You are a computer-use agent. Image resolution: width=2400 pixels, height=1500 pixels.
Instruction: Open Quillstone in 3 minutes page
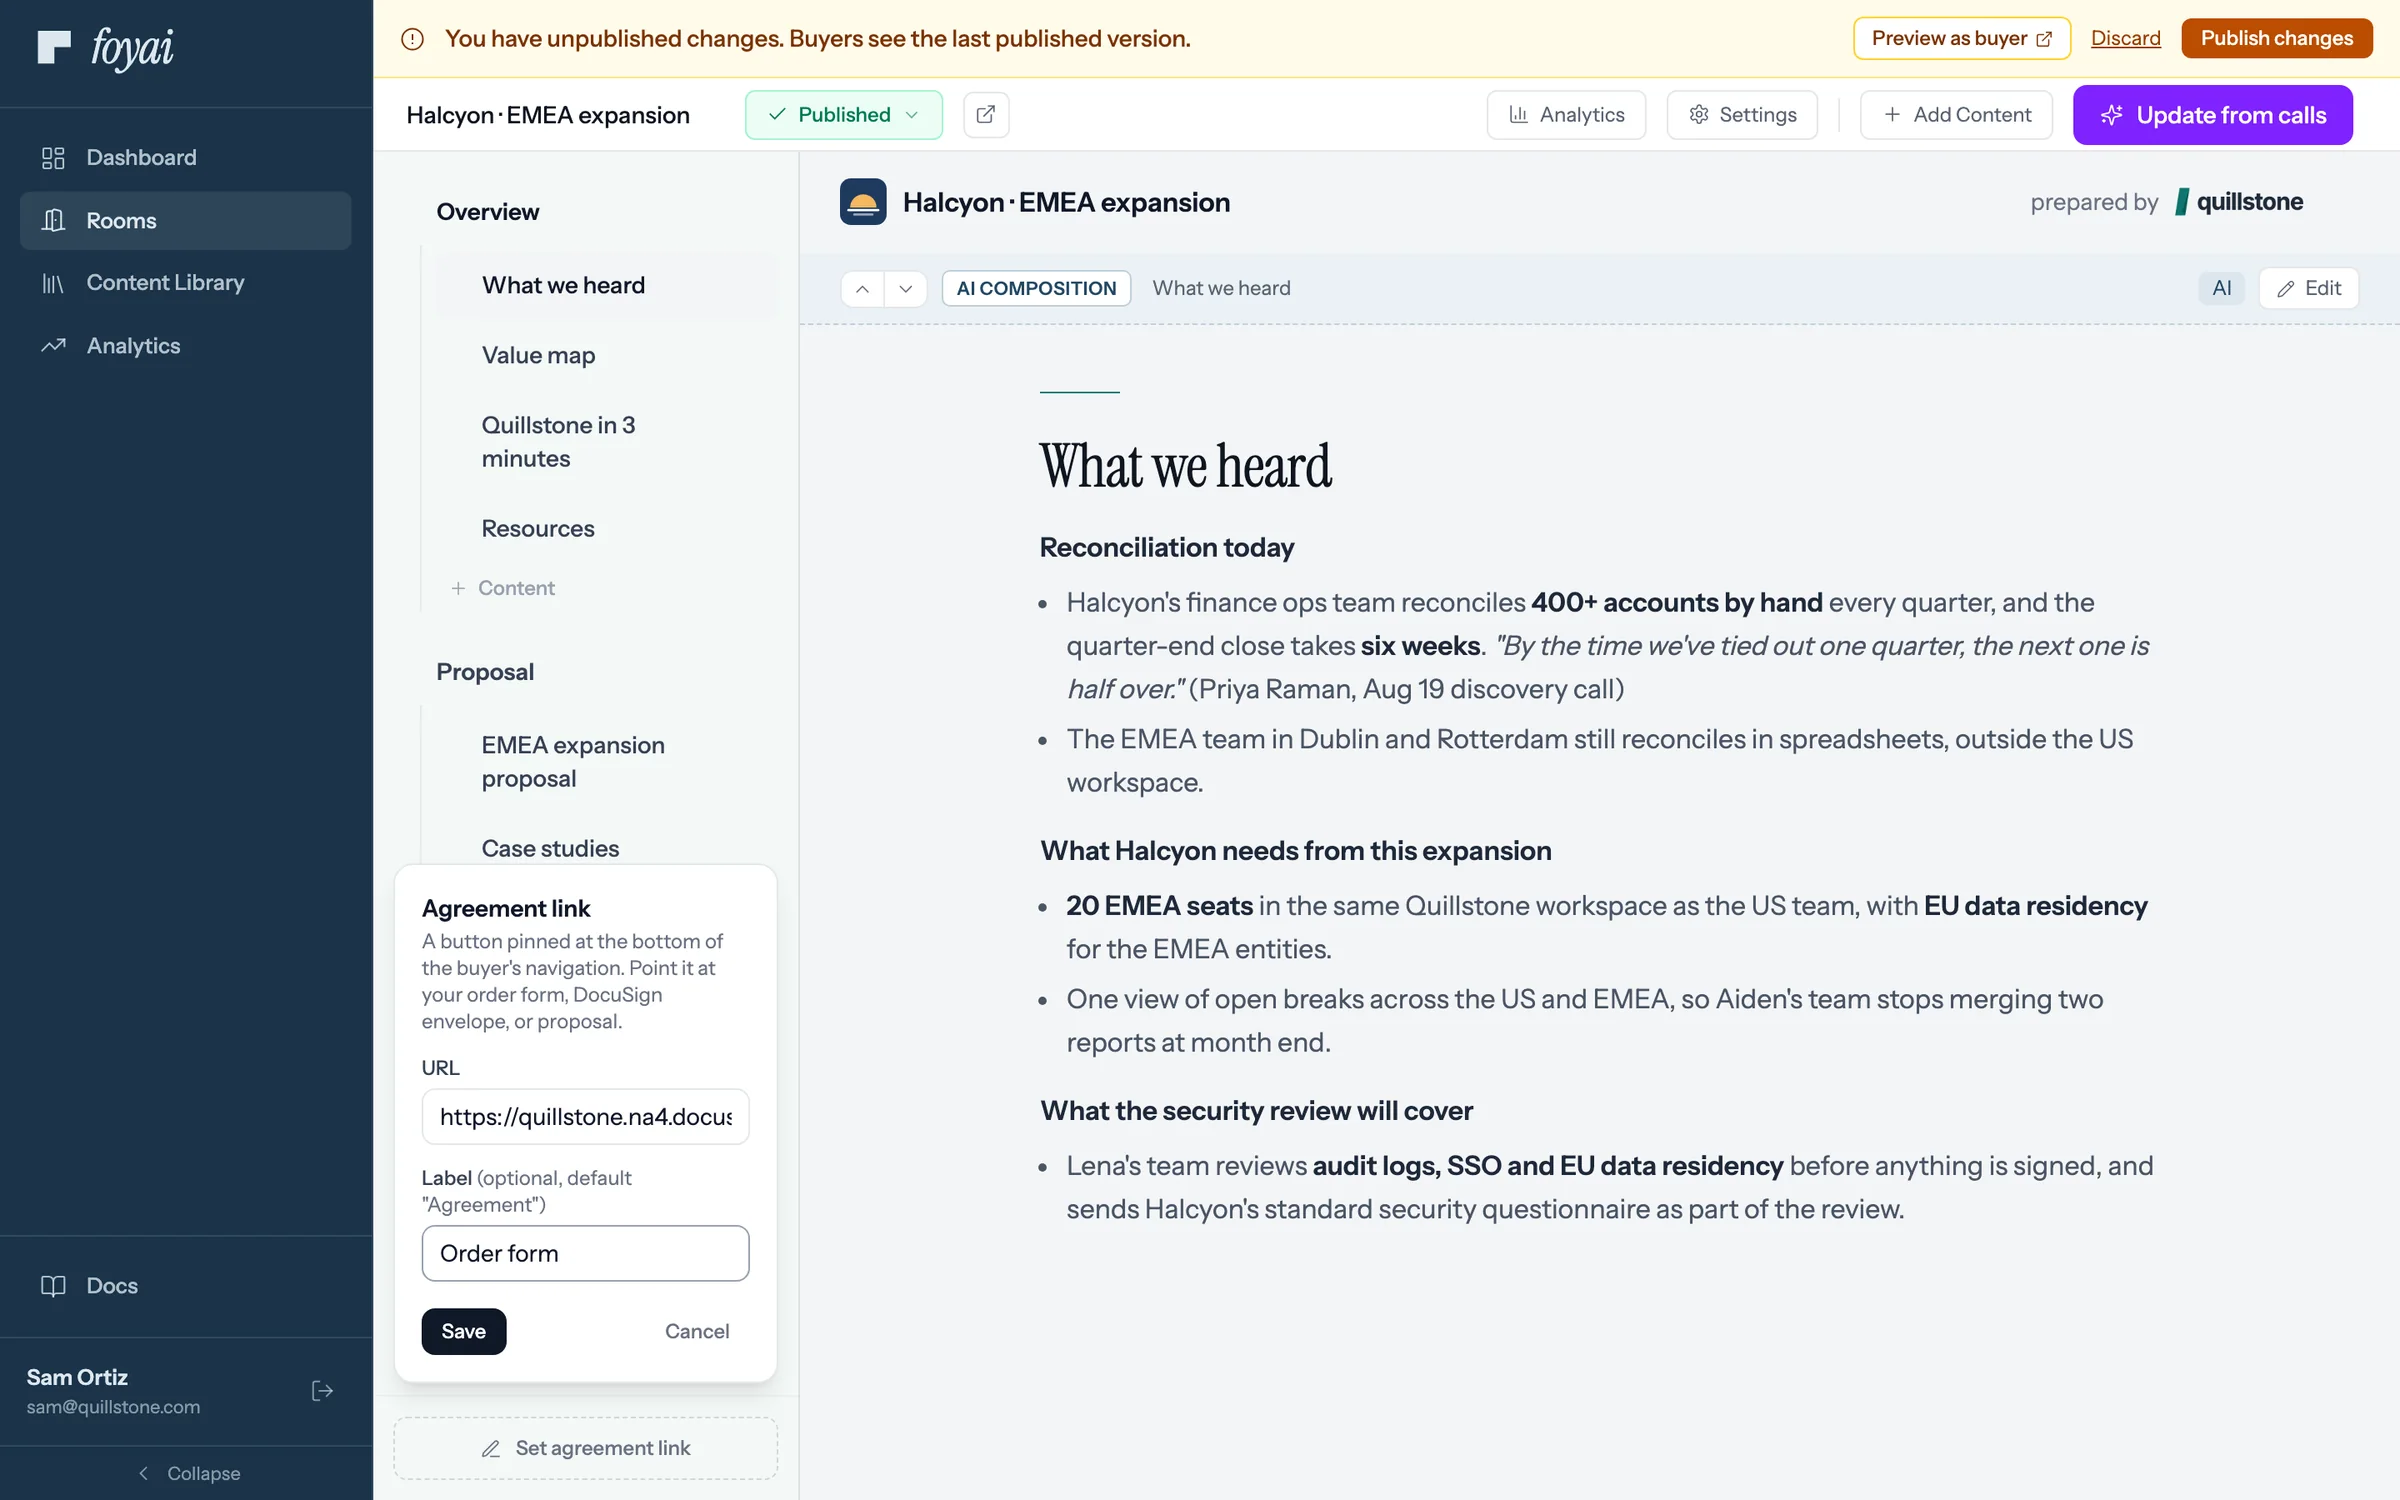point(607,441)
